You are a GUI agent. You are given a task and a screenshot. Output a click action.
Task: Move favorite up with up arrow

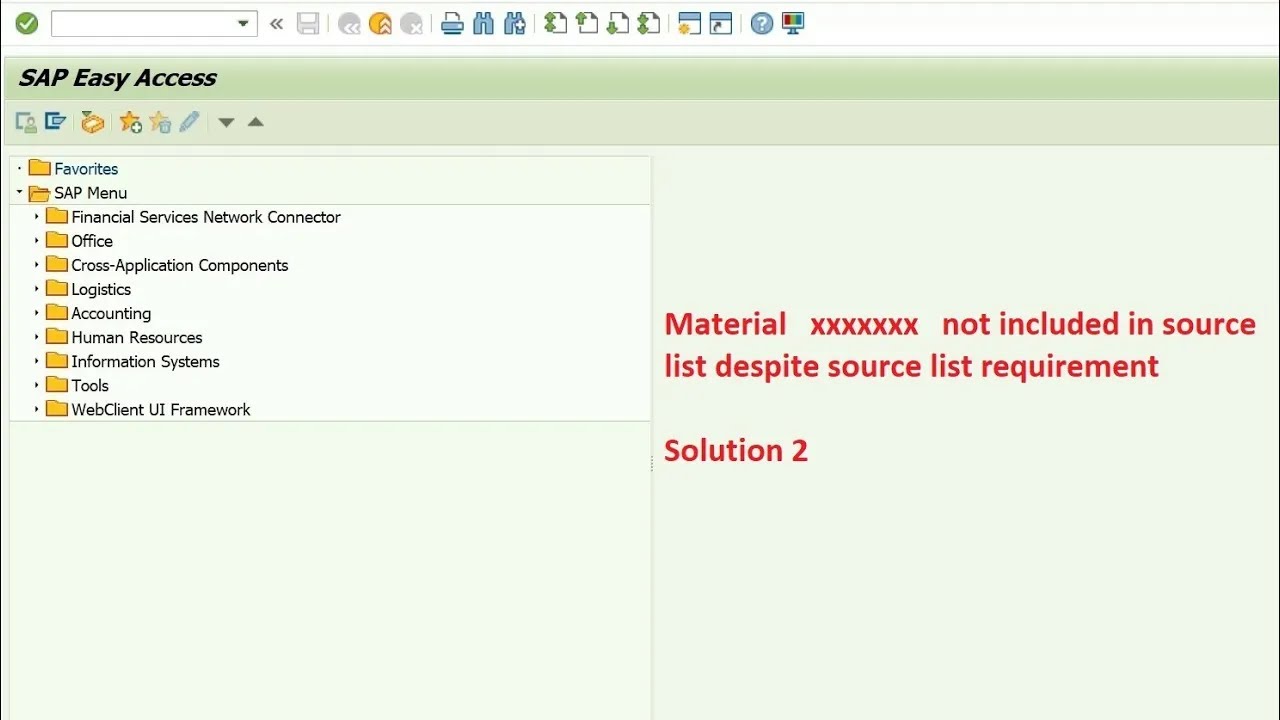pyautogui.click(x=256, y=122)
